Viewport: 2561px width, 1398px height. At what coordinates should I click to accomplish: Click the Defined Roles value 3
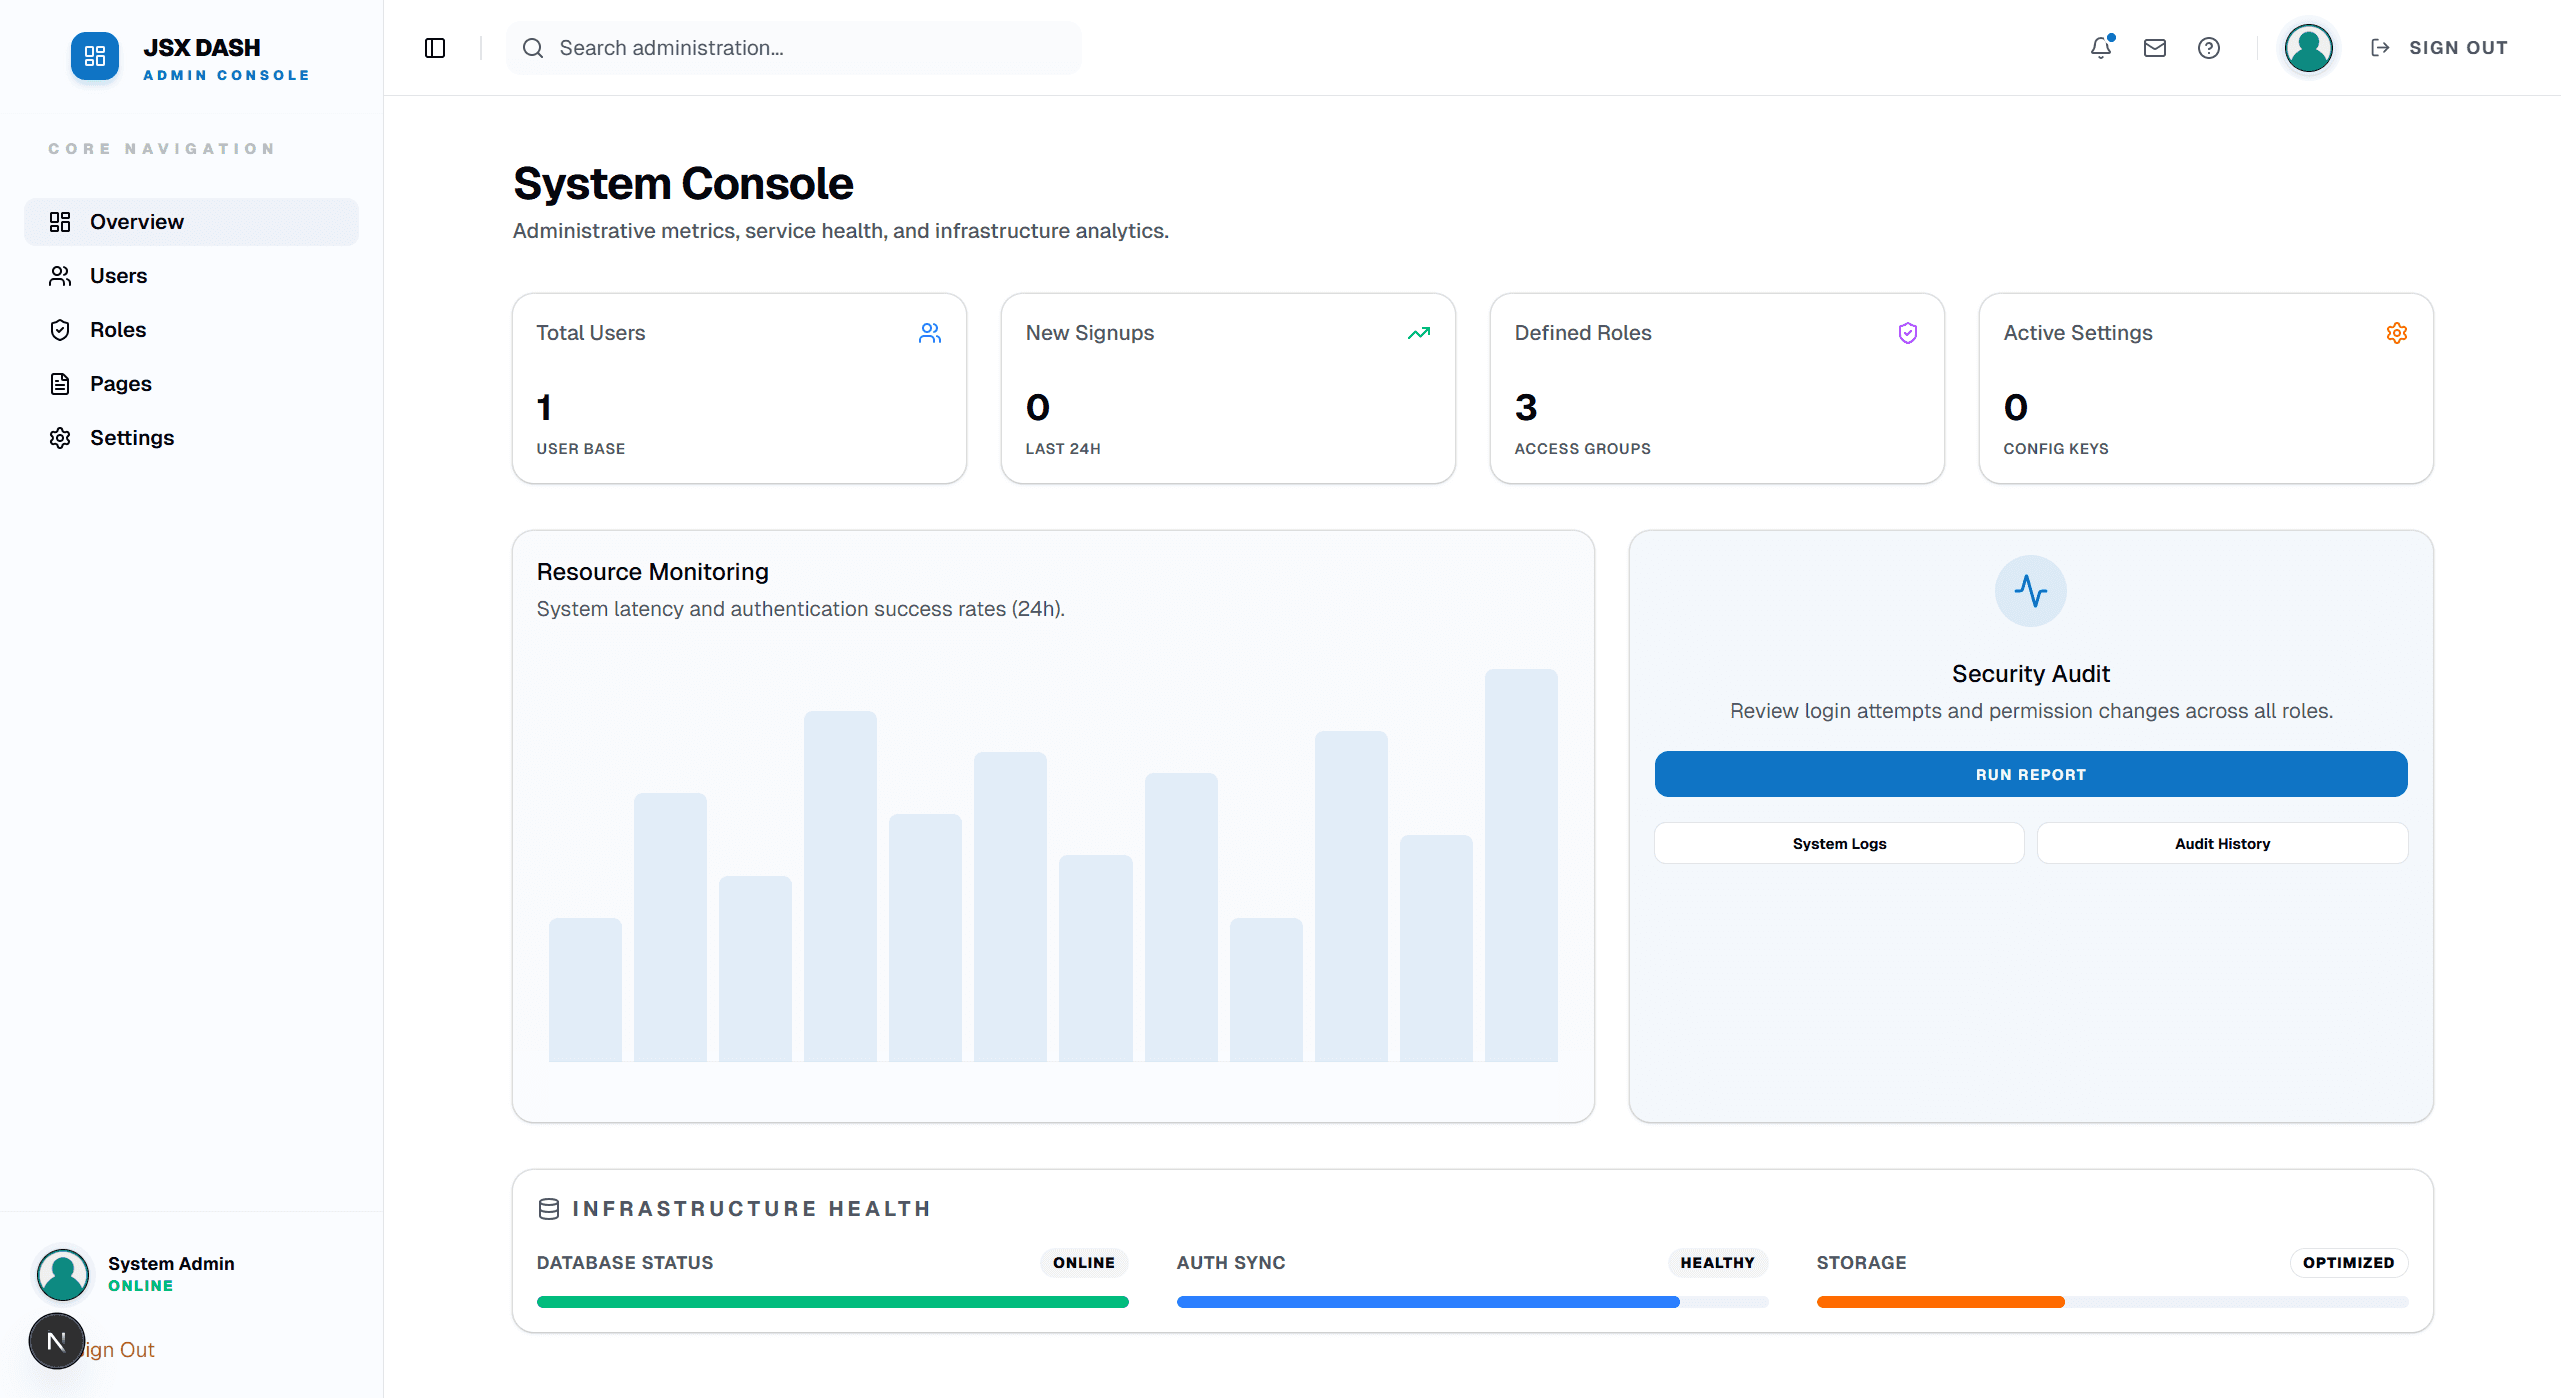click(x=1526, y=407)
